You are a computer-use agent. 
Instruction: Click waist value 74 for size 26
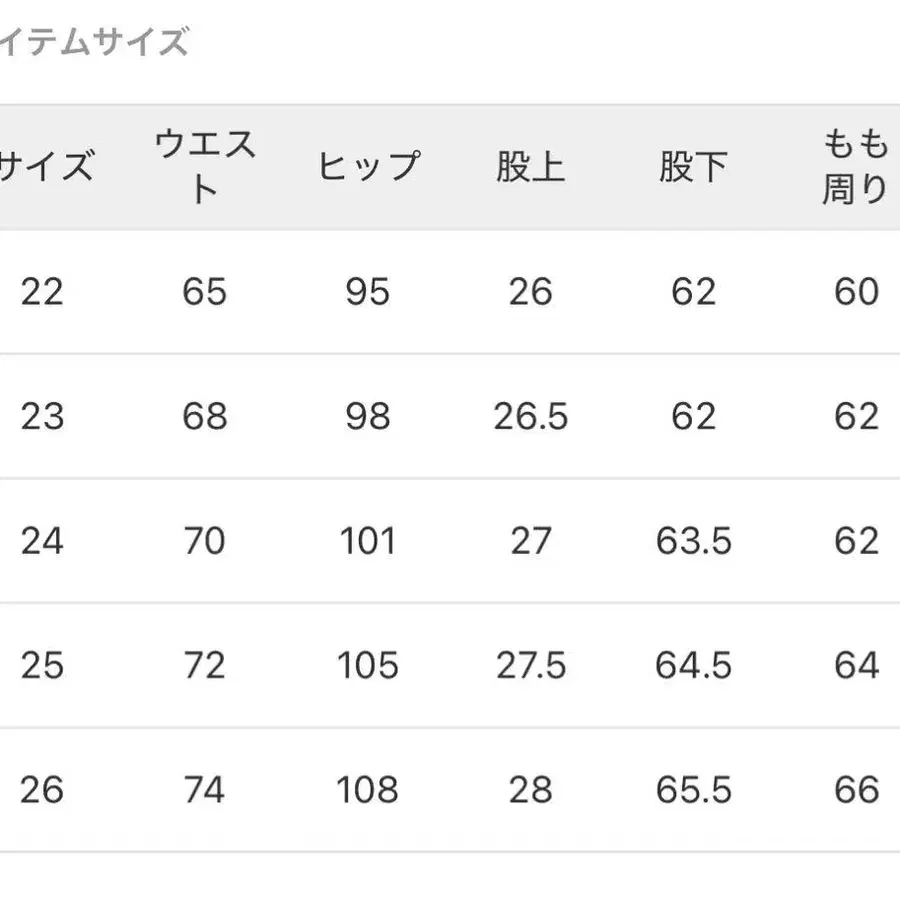pos(205,790)
